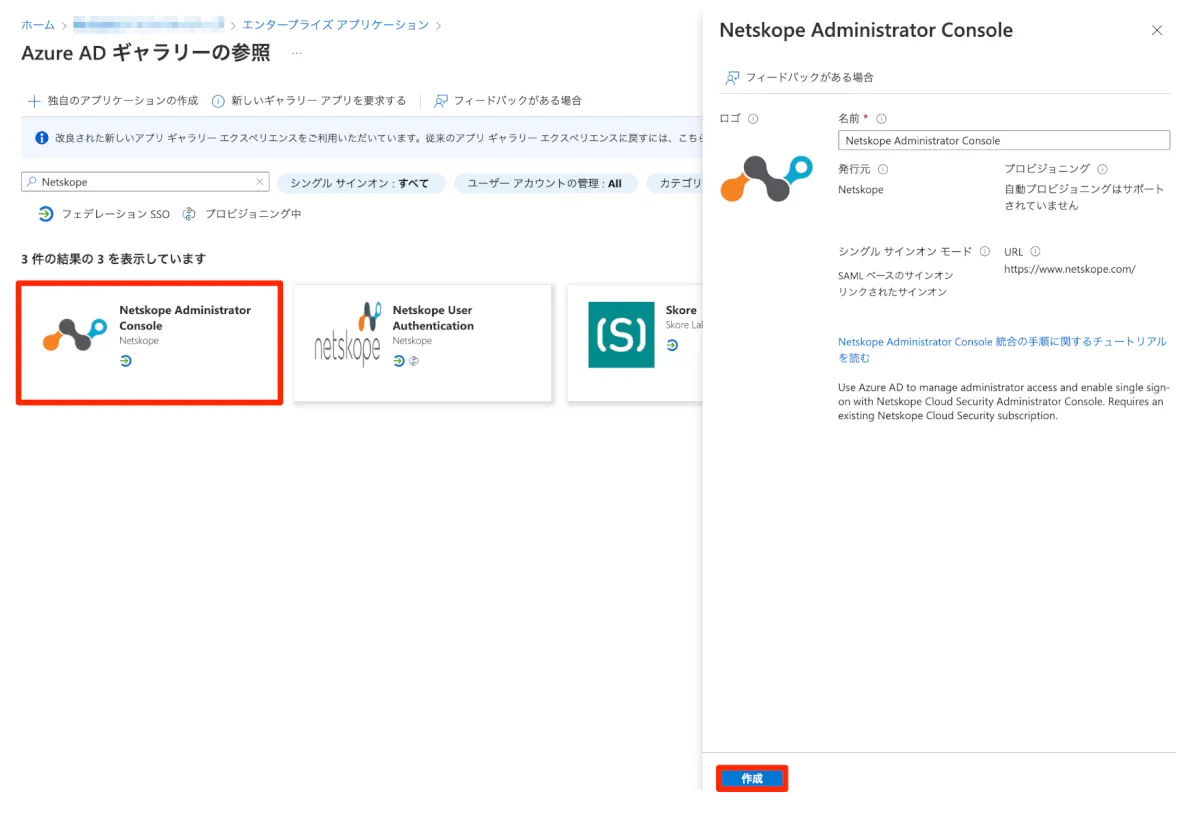Viewport: 1200px width, 827px height.
Task: Click the 作成 button
Action: 752,778
